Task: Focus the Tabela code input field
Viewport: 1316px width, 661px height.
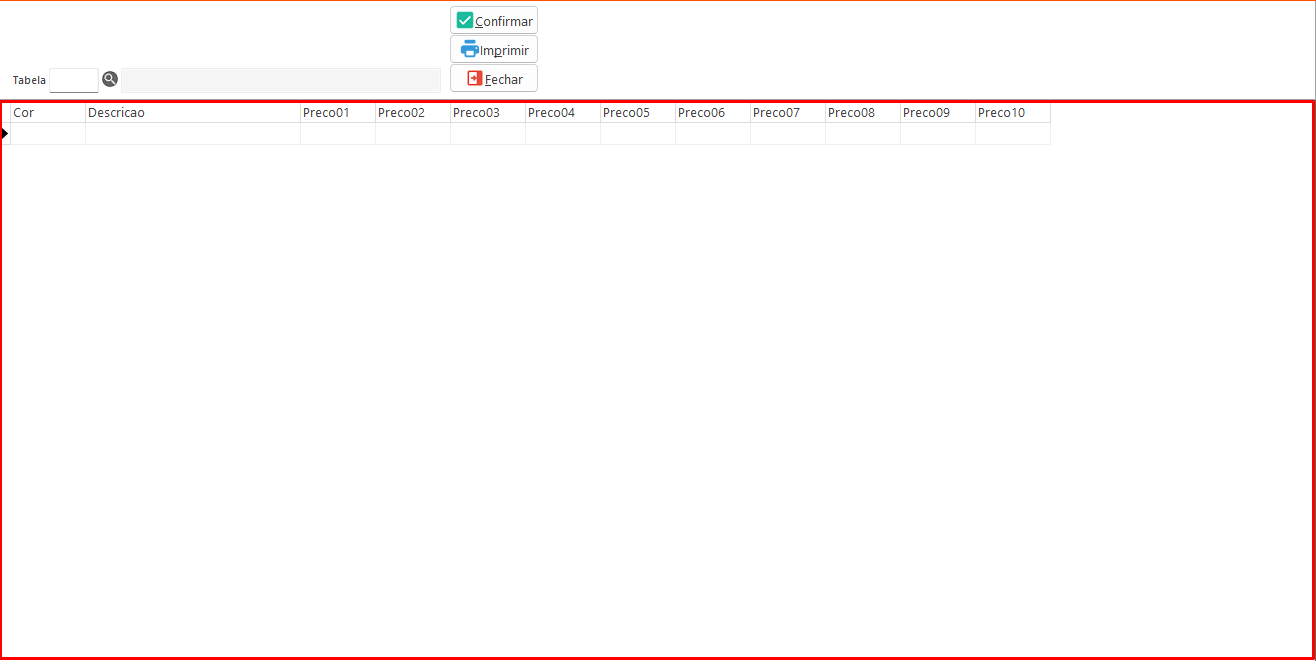Action: (74, 80)
